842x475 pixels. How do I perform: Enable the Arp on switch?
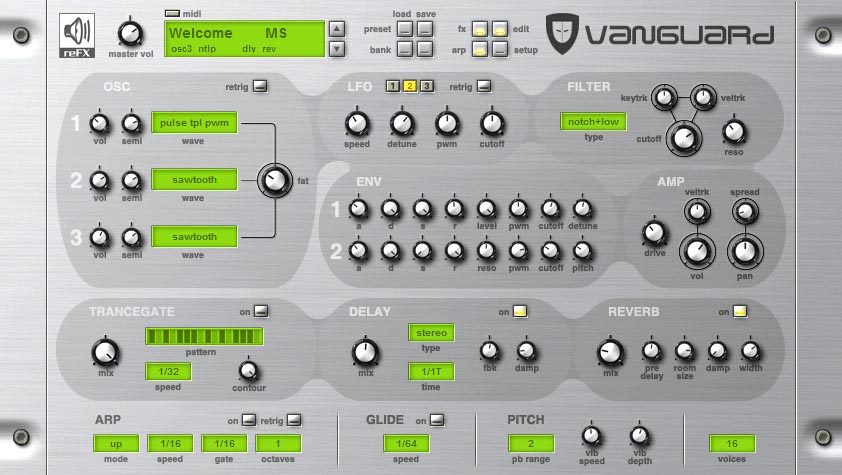249,420
